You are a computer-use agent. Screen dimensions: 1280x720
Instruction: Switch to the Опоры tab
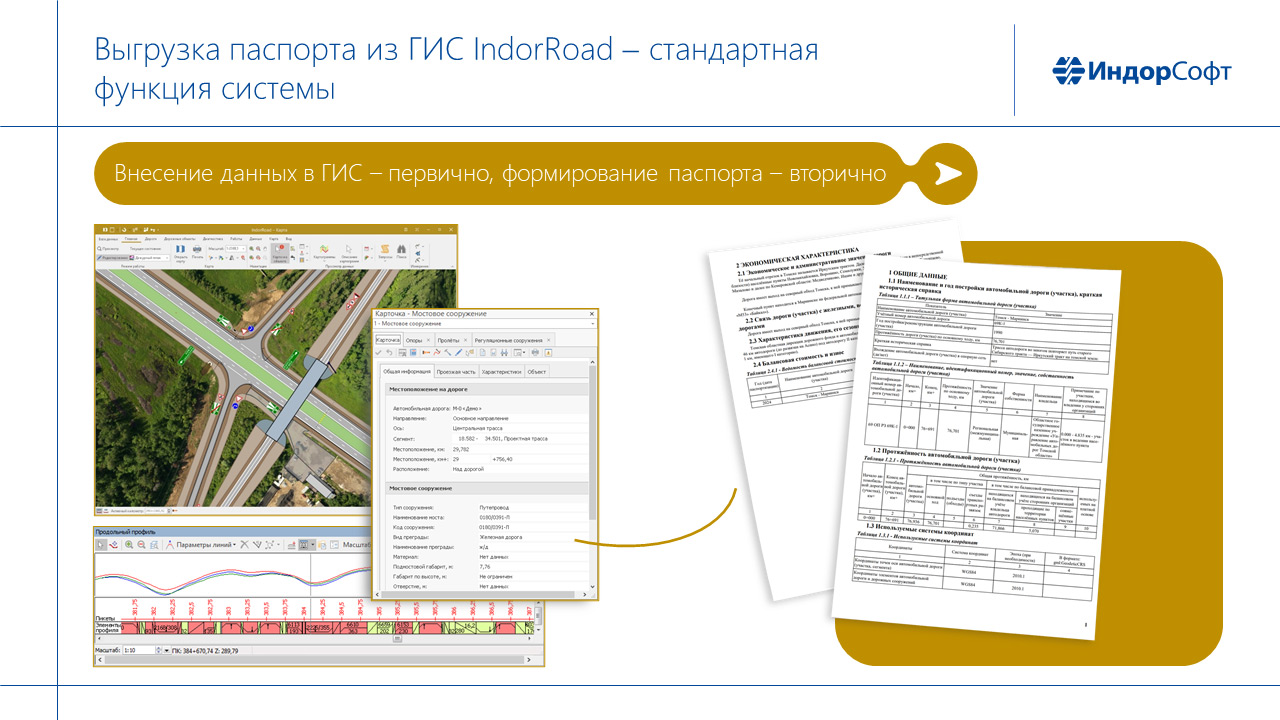click(x=414, y=340)
